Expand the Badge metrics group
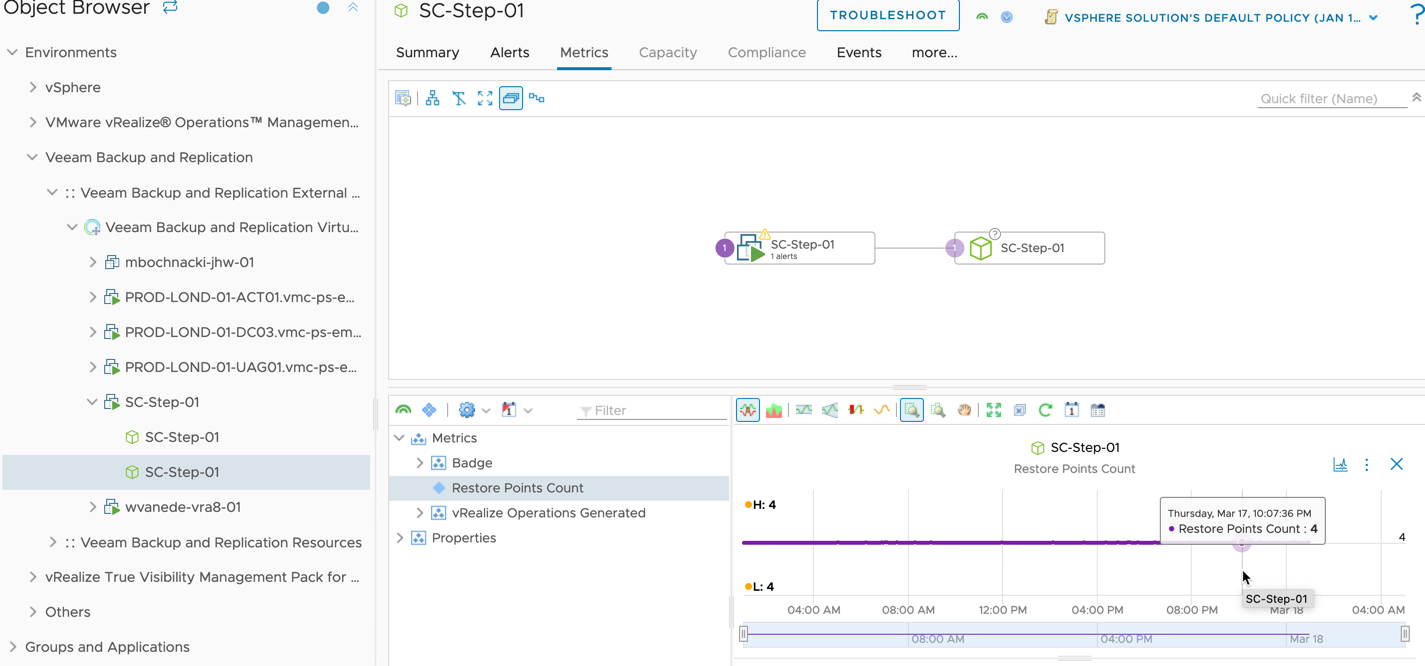The width and height of the screenshot is (1425, 666). [x=420, y=463]
